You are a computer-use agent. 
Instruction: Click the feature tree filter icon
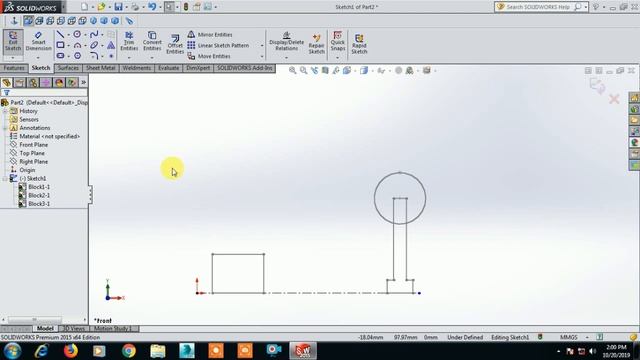(7, 93)
